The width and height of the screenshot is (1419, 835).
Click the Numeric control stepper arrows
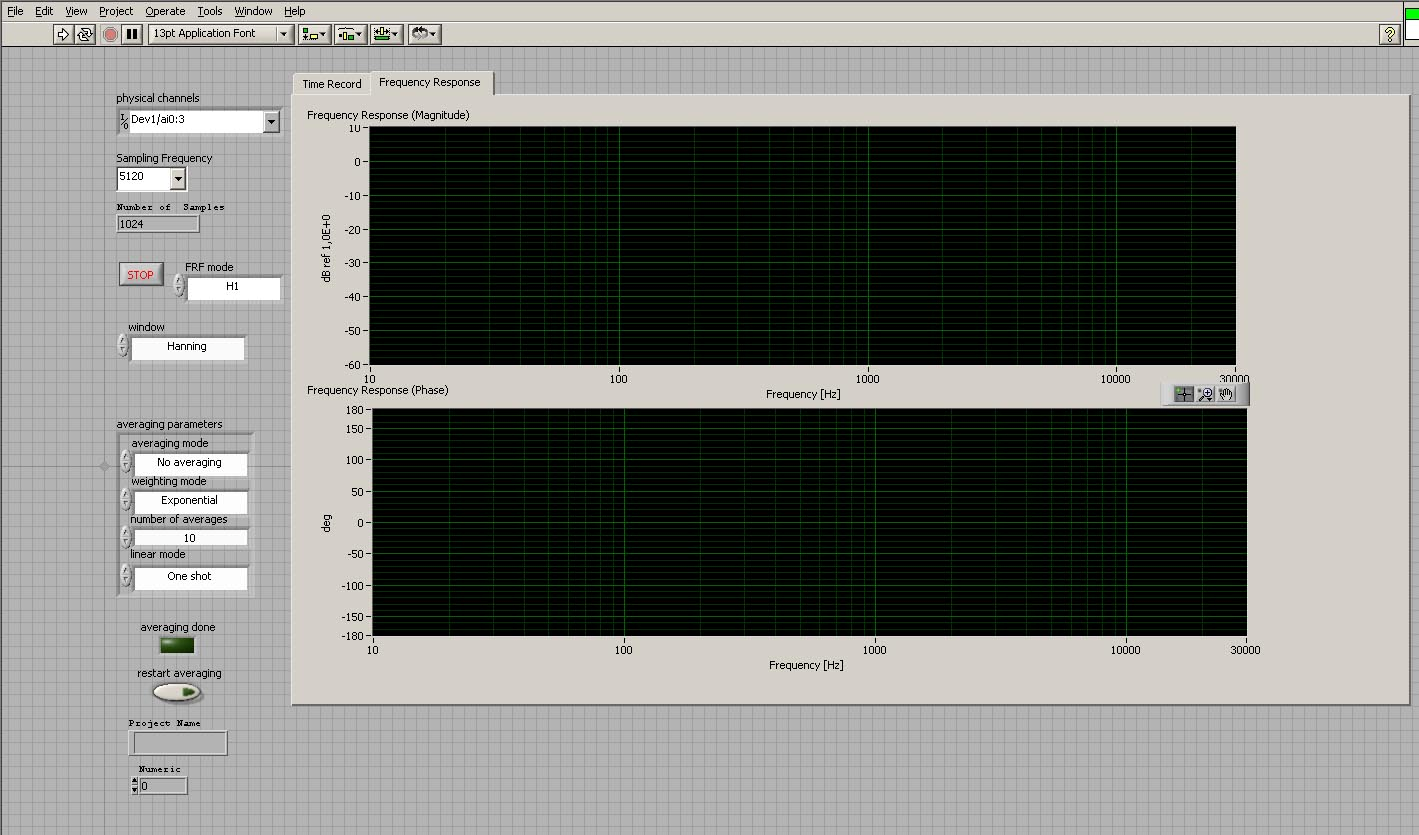[x=135, y=786]
